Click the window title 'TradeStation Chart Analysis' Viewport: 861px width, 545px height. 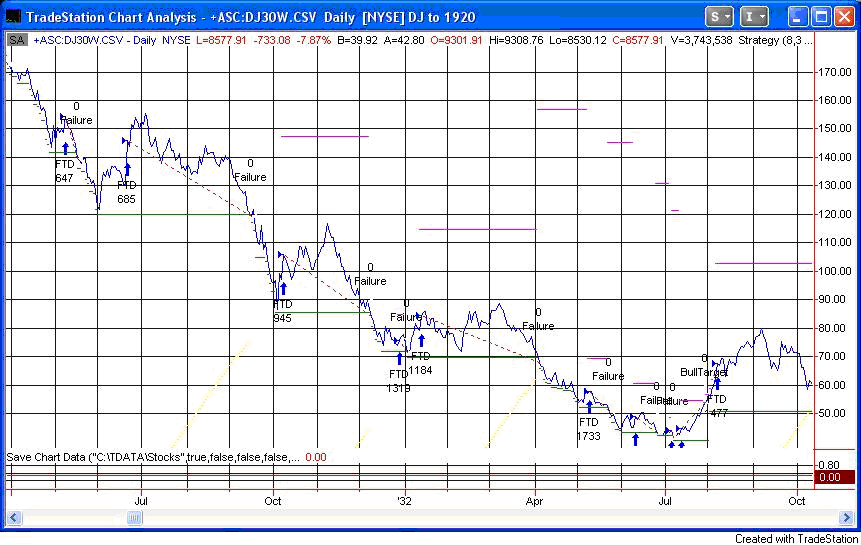coord(111,17)
